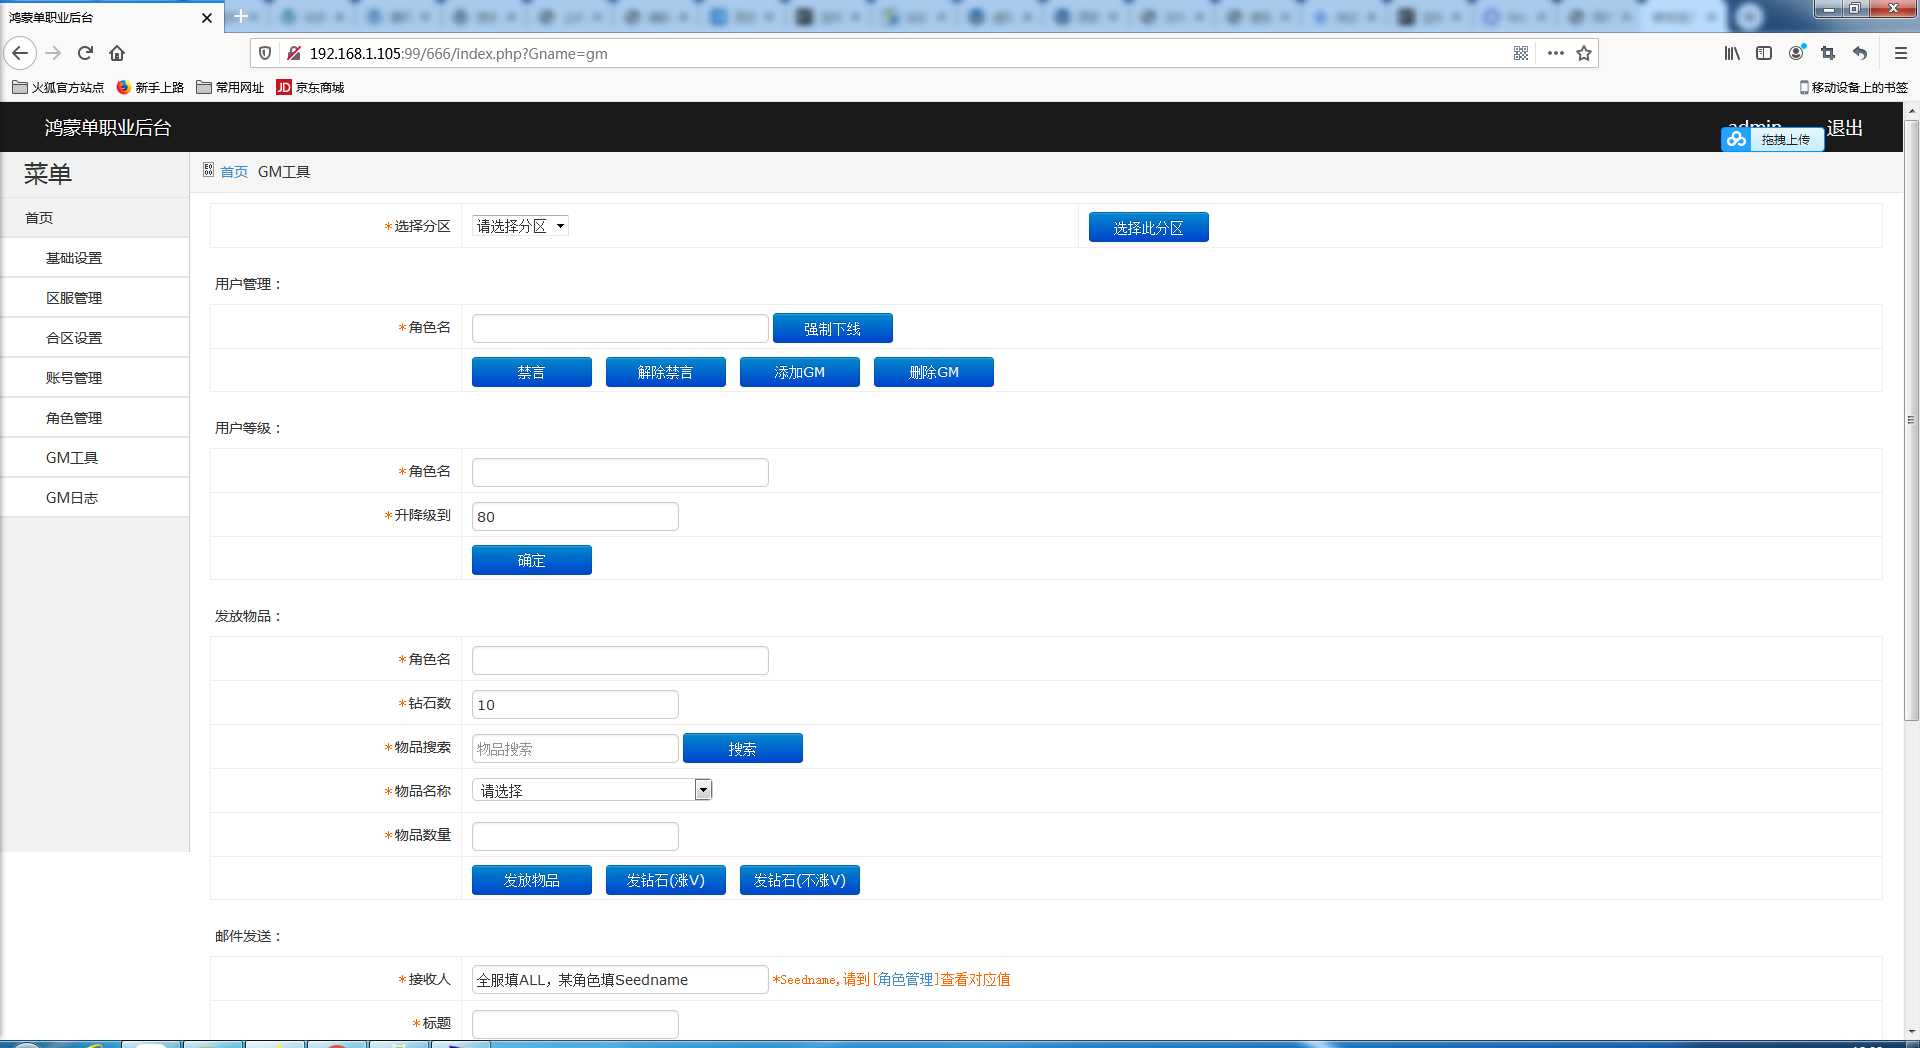This screenshot has height=1048, width=1920.
Task: Follow the 角色管理 link in mail hint
Action: coord(906,980)
